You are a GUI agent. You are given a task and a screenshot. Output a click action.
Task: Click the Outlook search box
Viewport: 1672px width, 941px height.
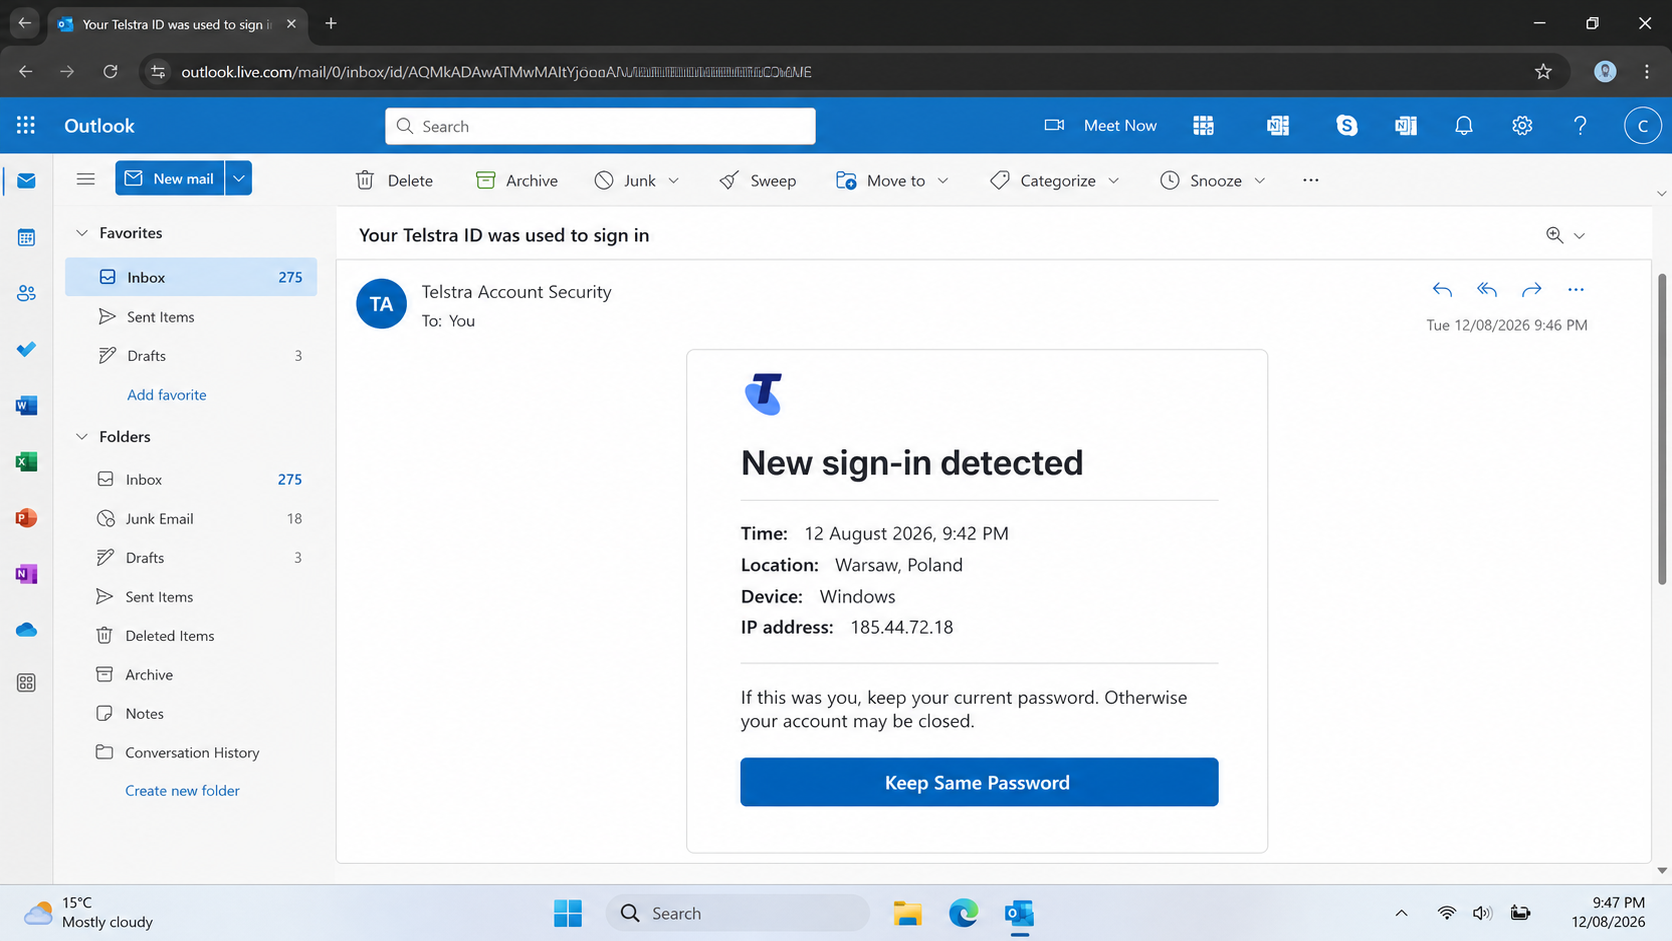click(600, 126)
